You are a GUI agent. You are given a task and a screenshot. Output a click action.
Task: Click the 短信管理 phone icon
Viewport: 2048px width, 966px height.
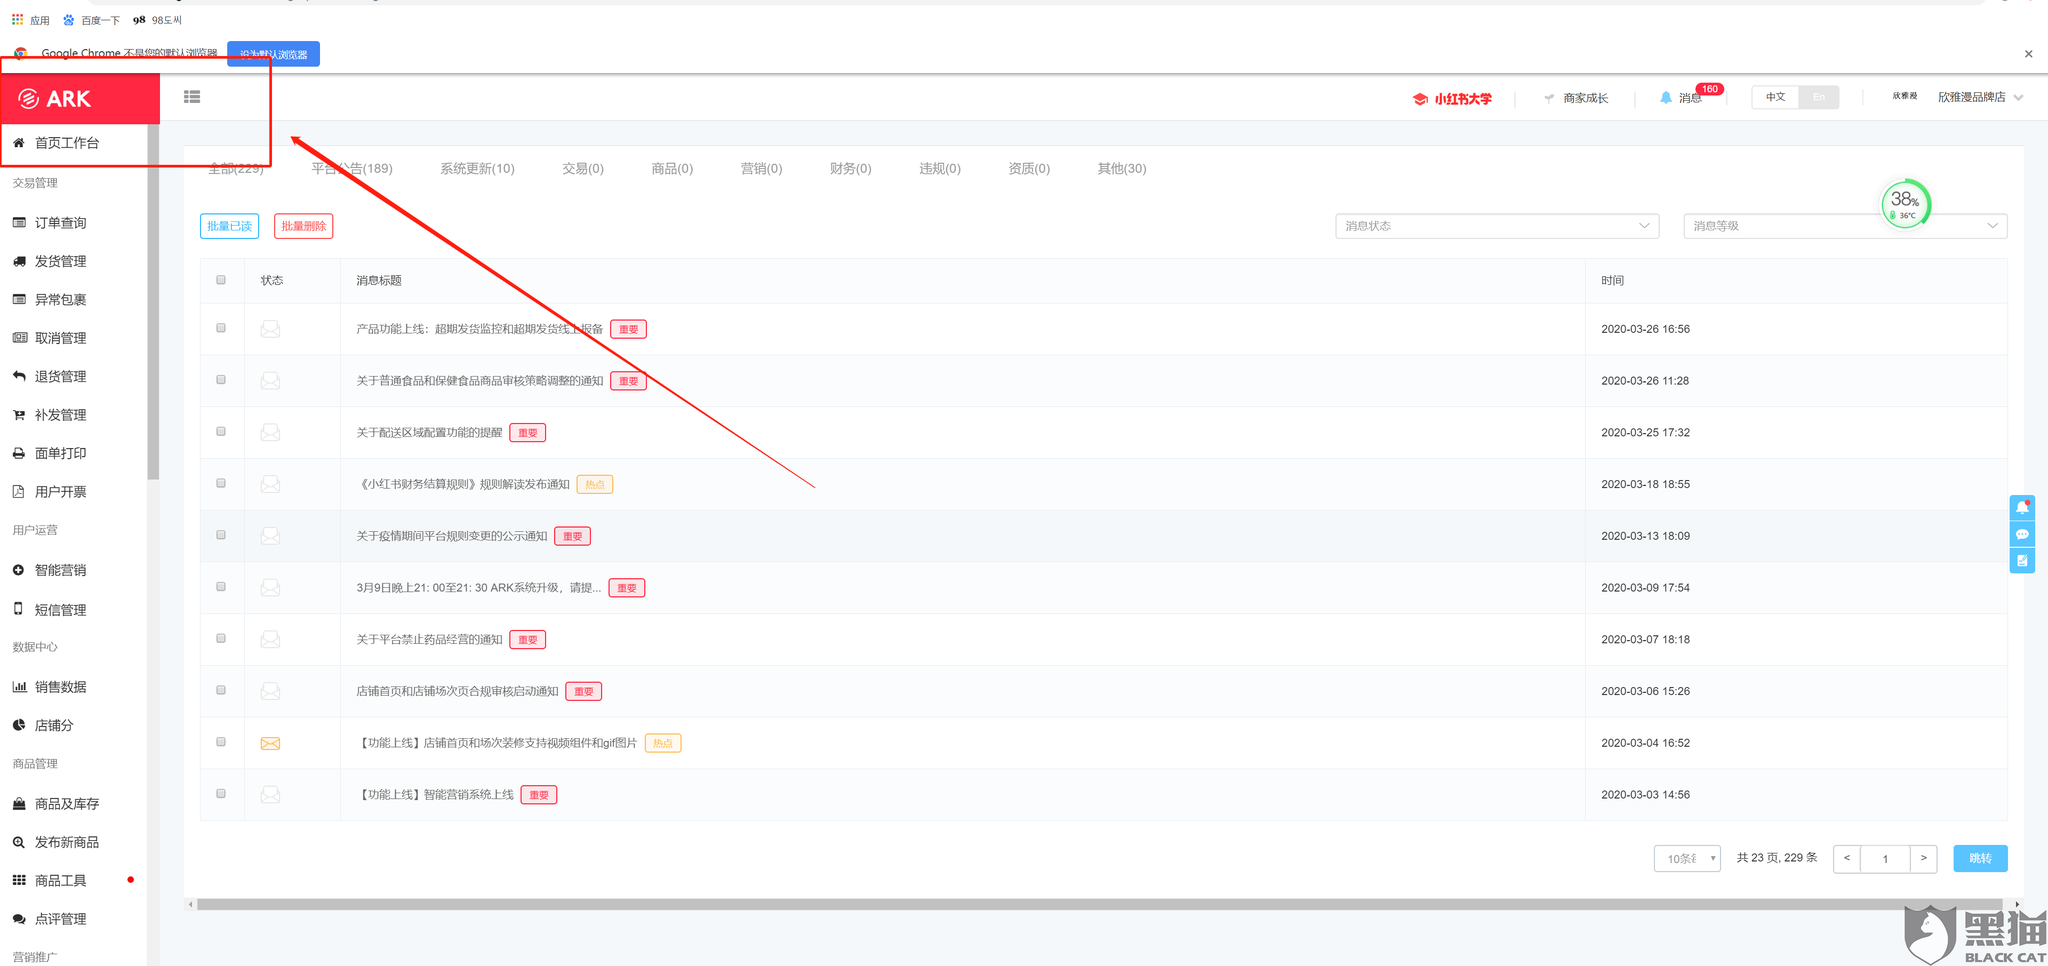click(x=19, y=609)
